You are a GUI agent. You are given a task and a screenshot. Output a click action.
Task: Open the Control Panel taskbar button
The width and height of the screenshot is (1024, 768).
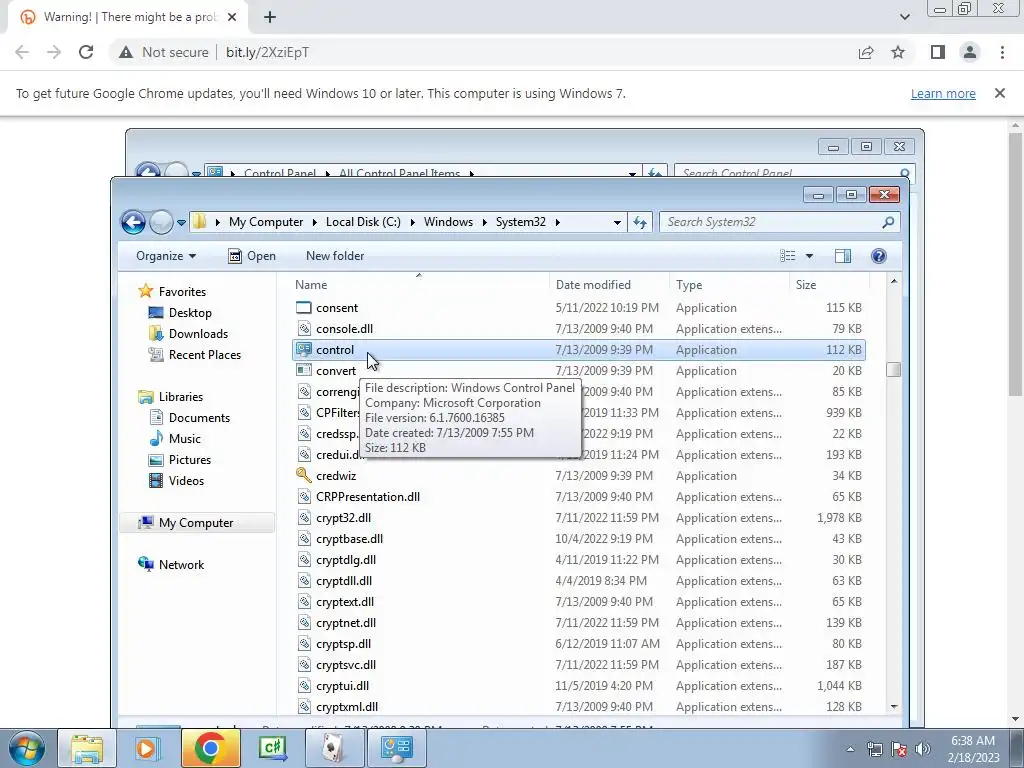[396, 748]
